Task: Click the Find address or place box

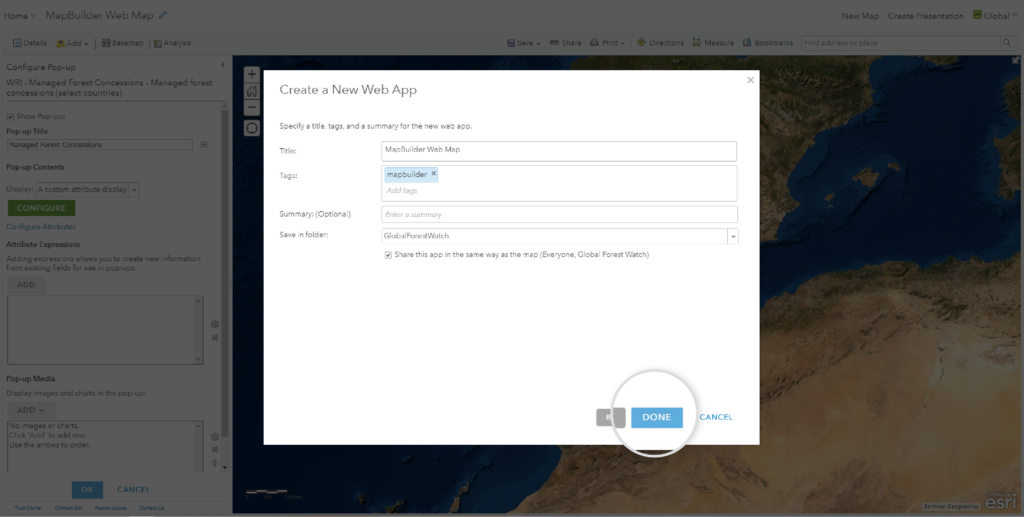Action: (901, 43)
